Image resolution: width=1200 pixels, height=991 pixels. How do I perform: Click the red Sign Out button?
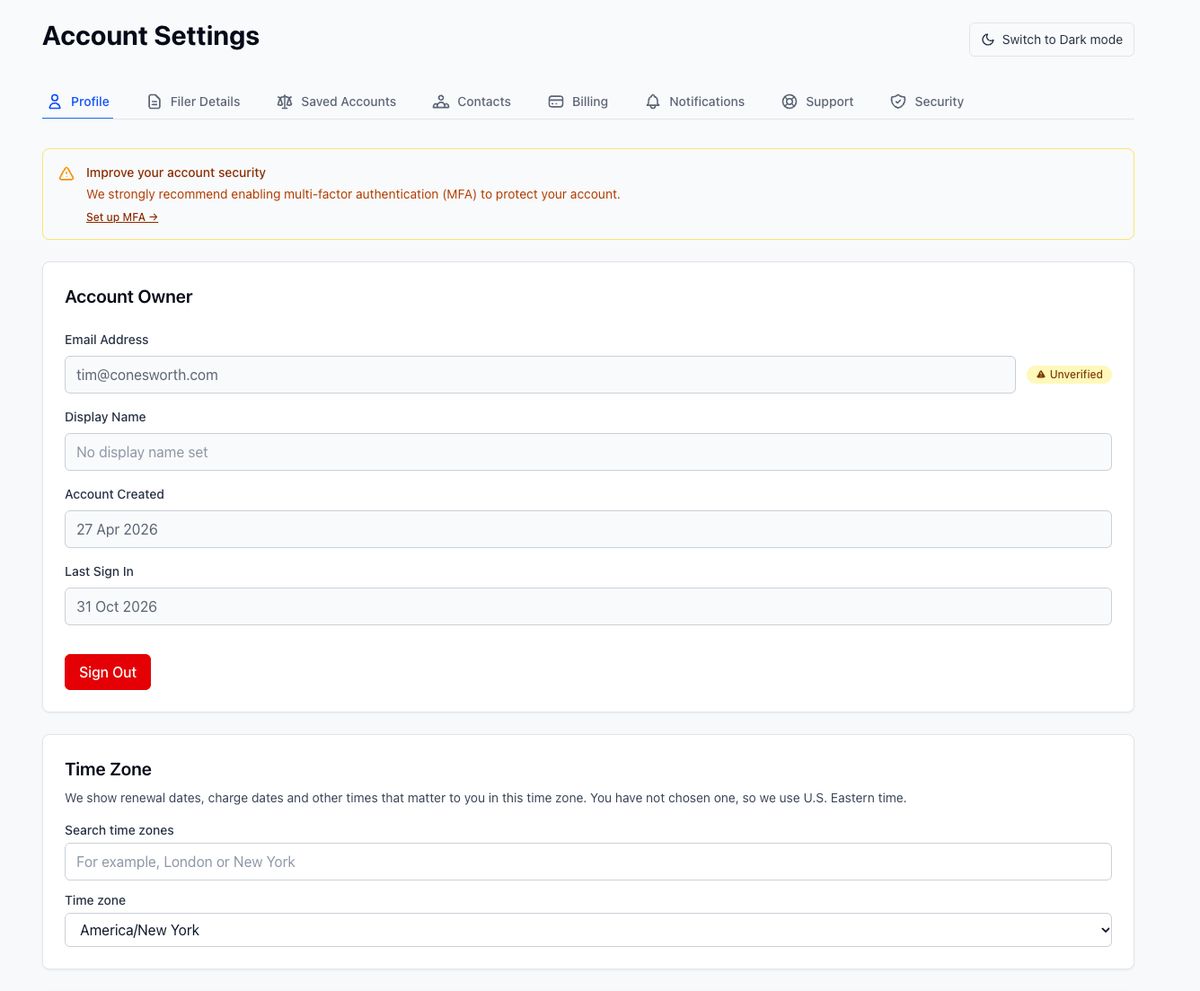coord(108,672)
